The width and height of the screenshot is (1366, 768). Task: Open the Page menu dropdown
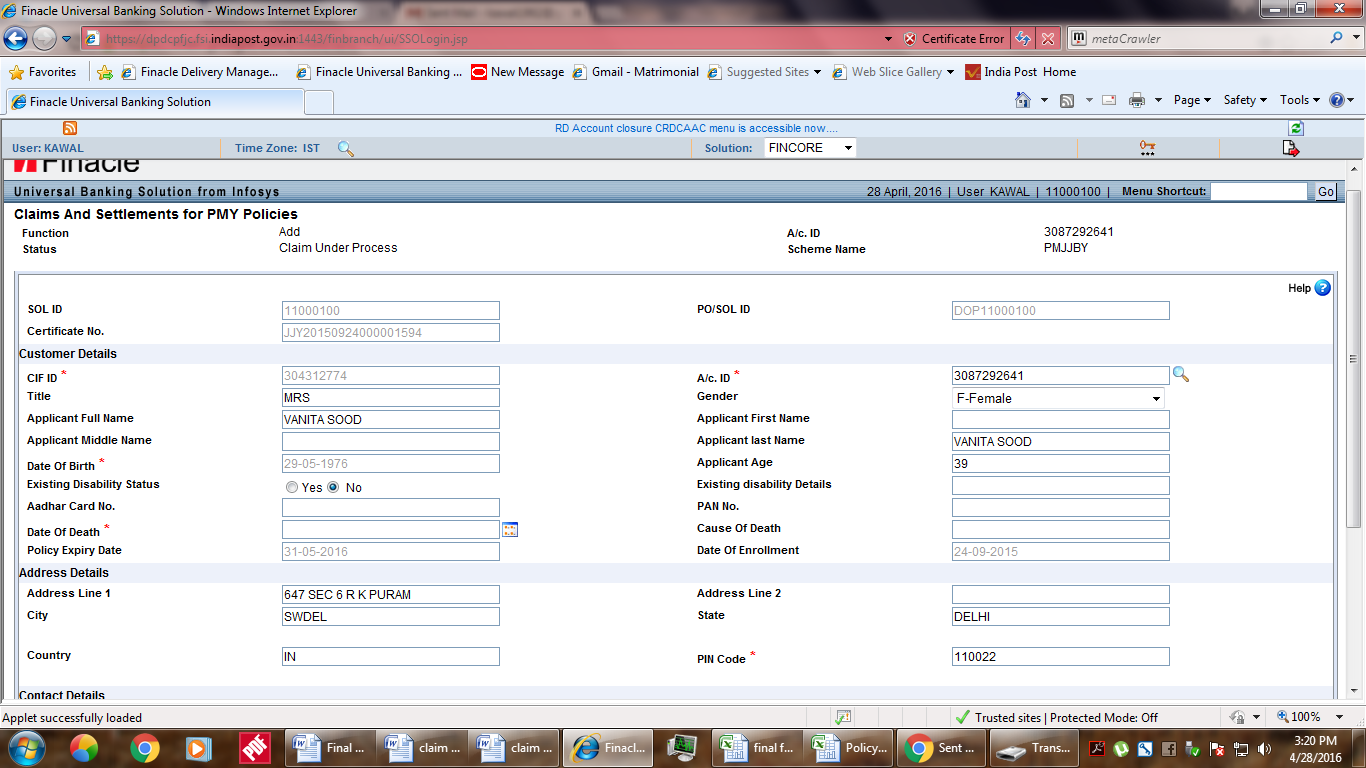[1192, 100]
